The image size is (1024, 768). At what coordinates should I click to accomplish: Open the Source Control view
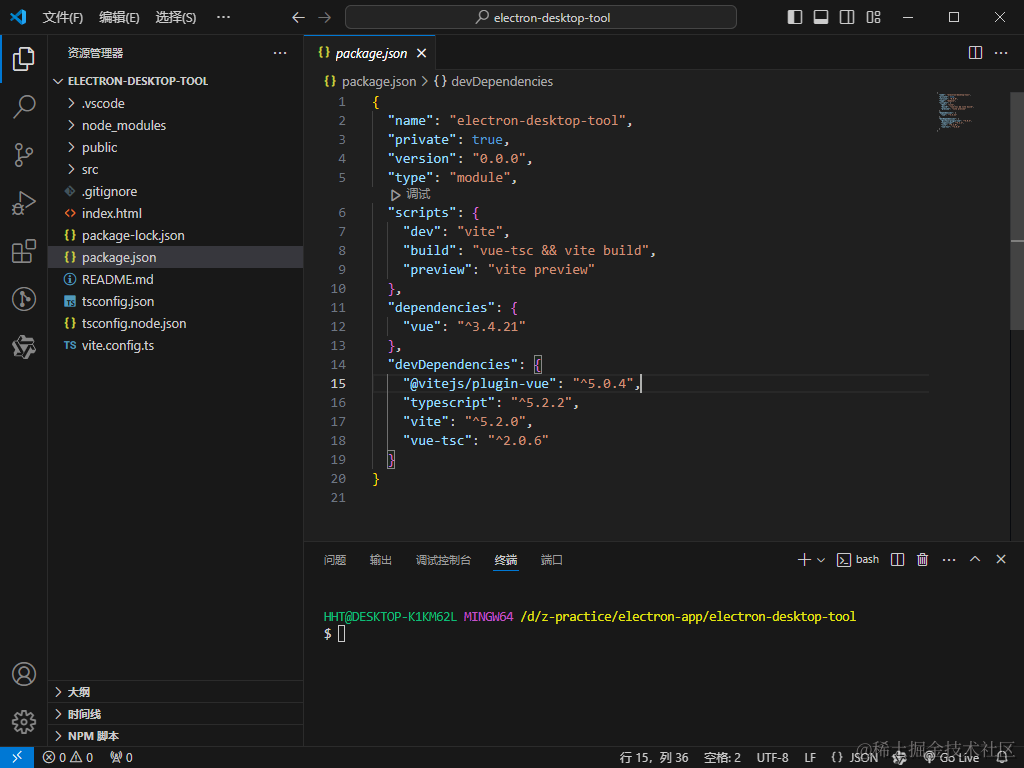(24, 155)
